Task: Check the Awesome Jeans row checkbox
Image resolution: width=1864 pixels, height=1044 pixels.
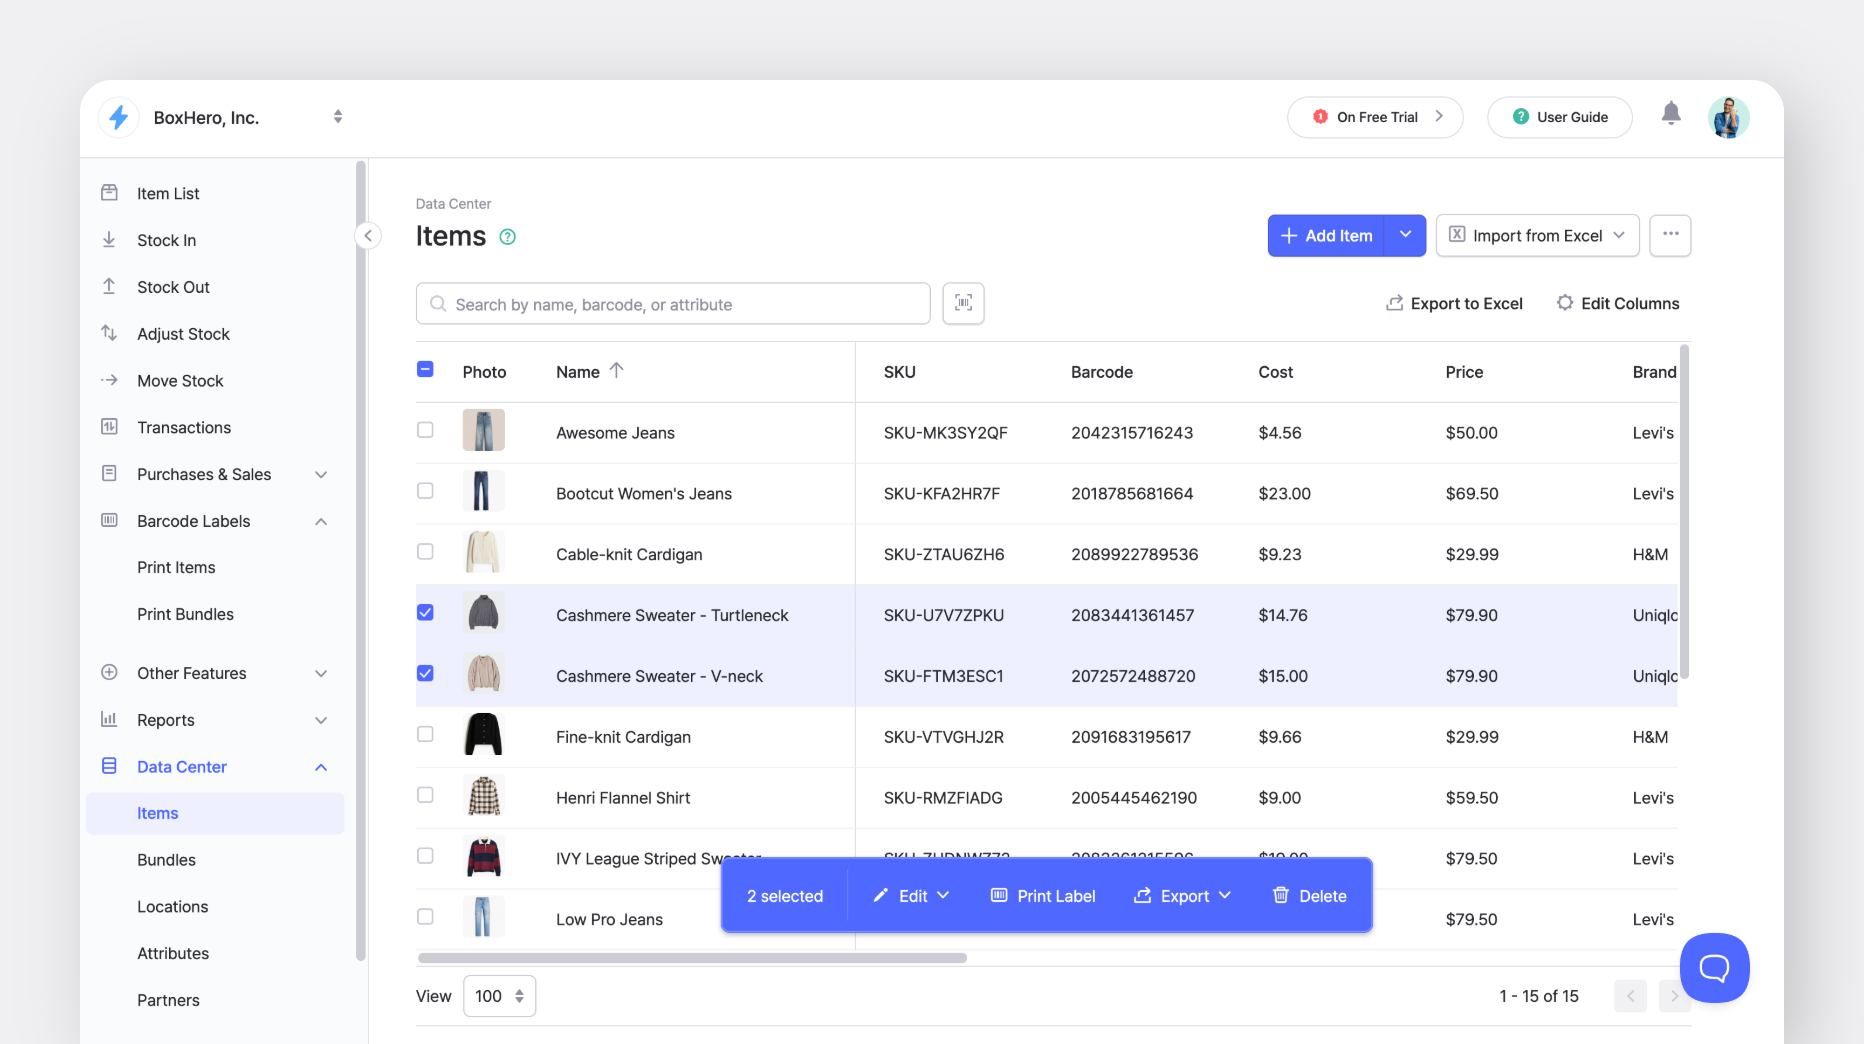Action: (425, 430)
